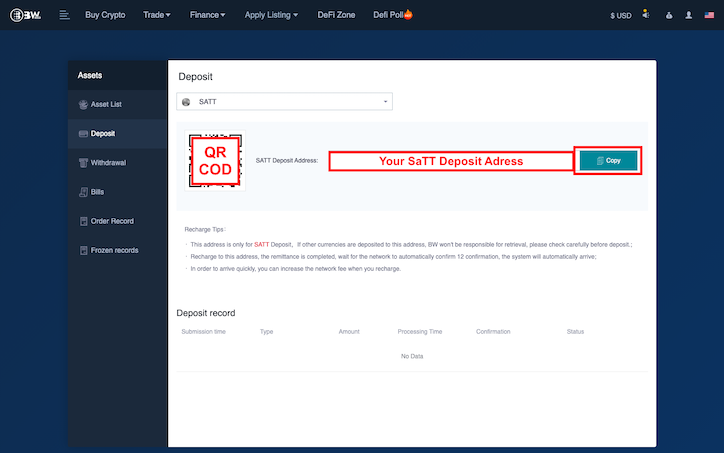
Task: Copy the SATT deposit address
Action: (x=608, y=161)
